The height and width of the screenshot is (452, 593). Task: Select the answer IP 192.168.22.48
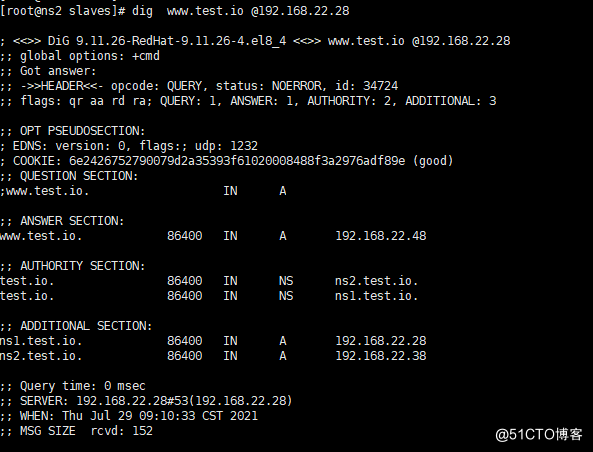point(381,236)
